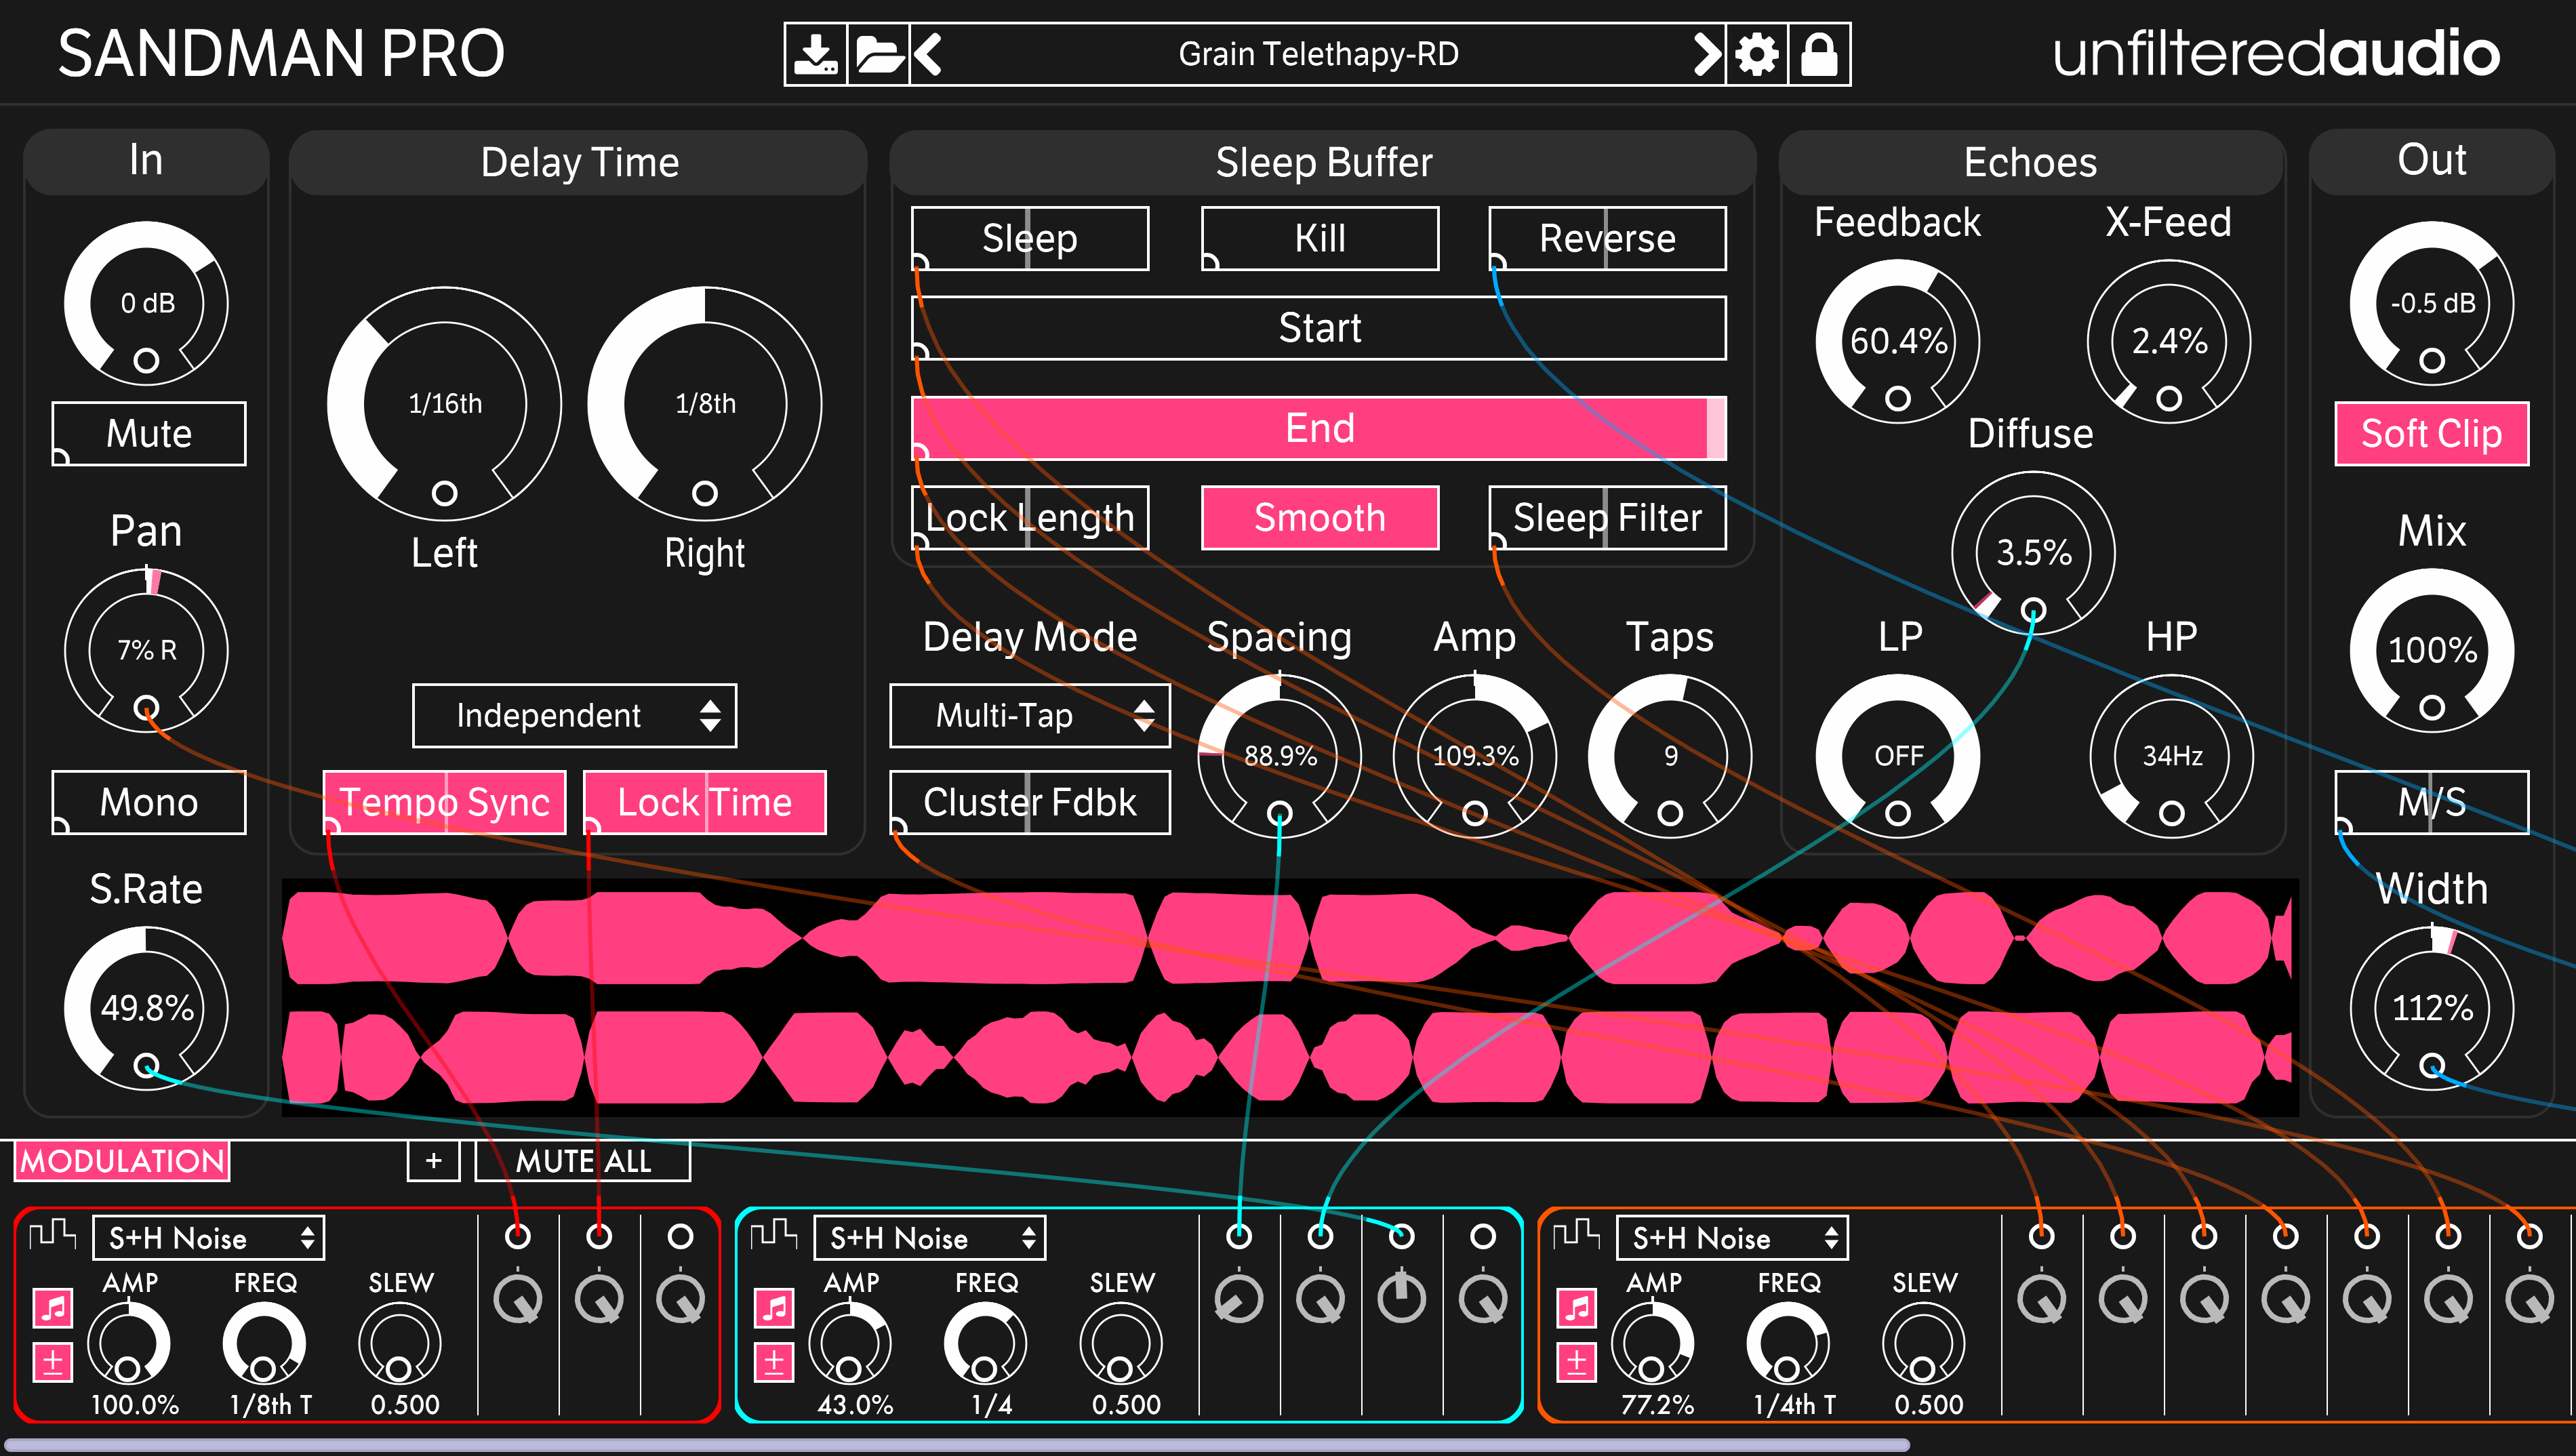Click cyan modulator FREQ knob 1/4
This screenshot has height=1456, width=2576.
coord(985,1345)
